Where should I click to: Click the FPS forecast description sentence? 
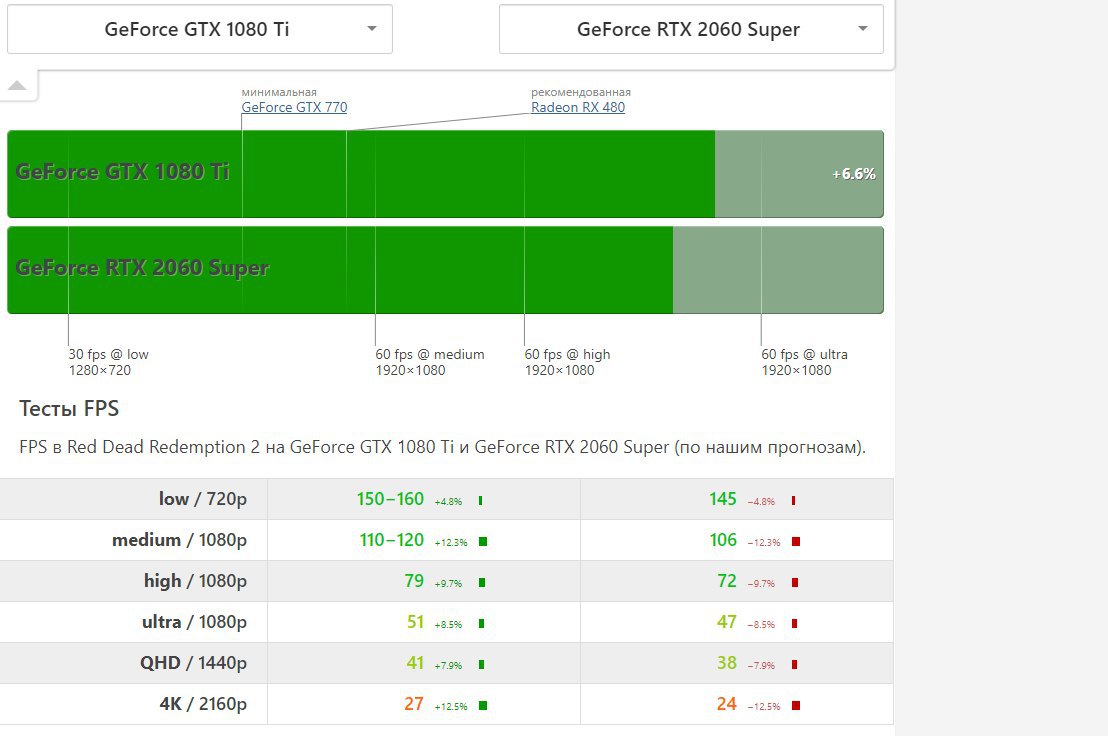point(442,447)
